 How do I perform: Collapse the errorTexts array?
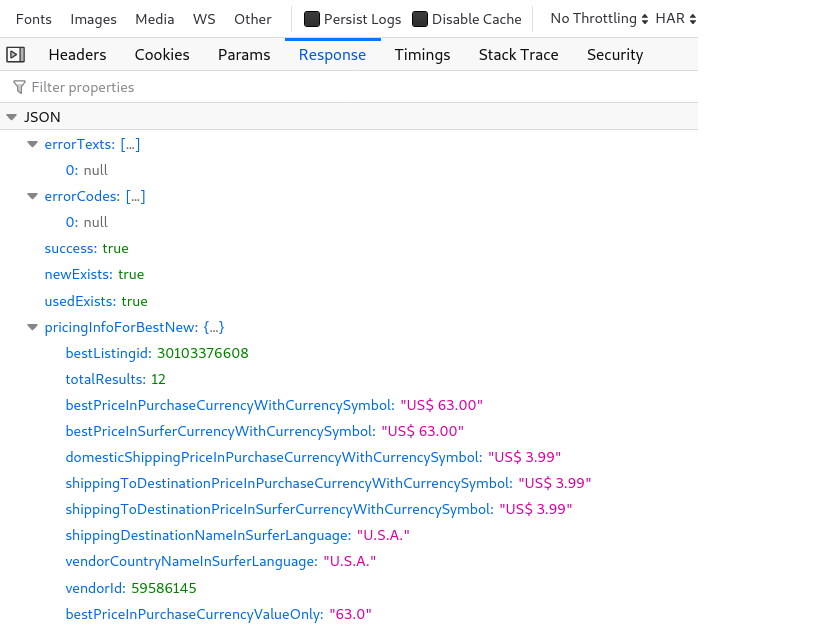pos(33,144)
